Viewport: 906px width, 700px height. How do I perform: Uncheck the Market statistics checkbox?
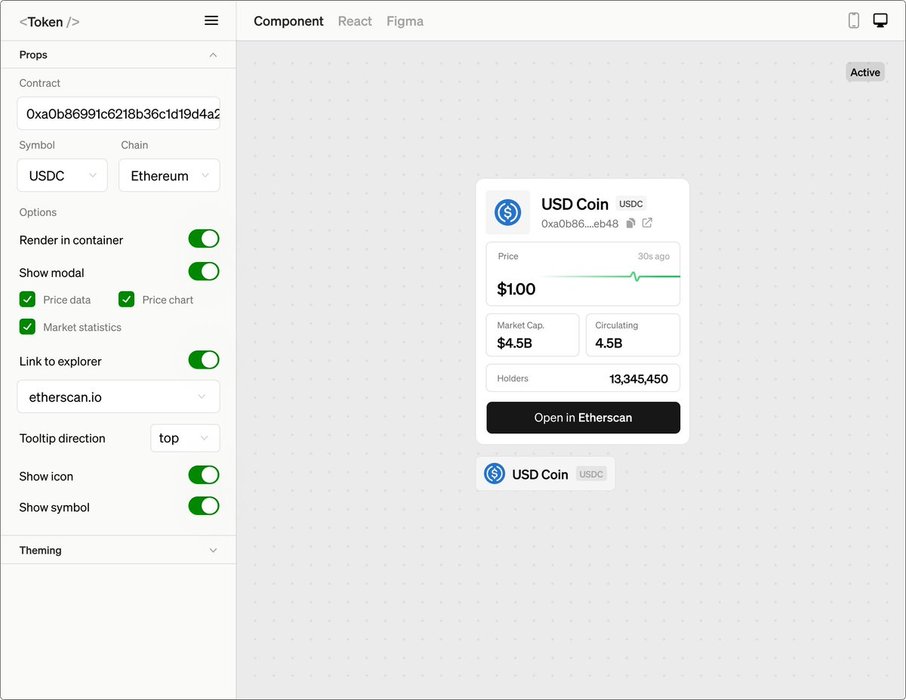28,327
